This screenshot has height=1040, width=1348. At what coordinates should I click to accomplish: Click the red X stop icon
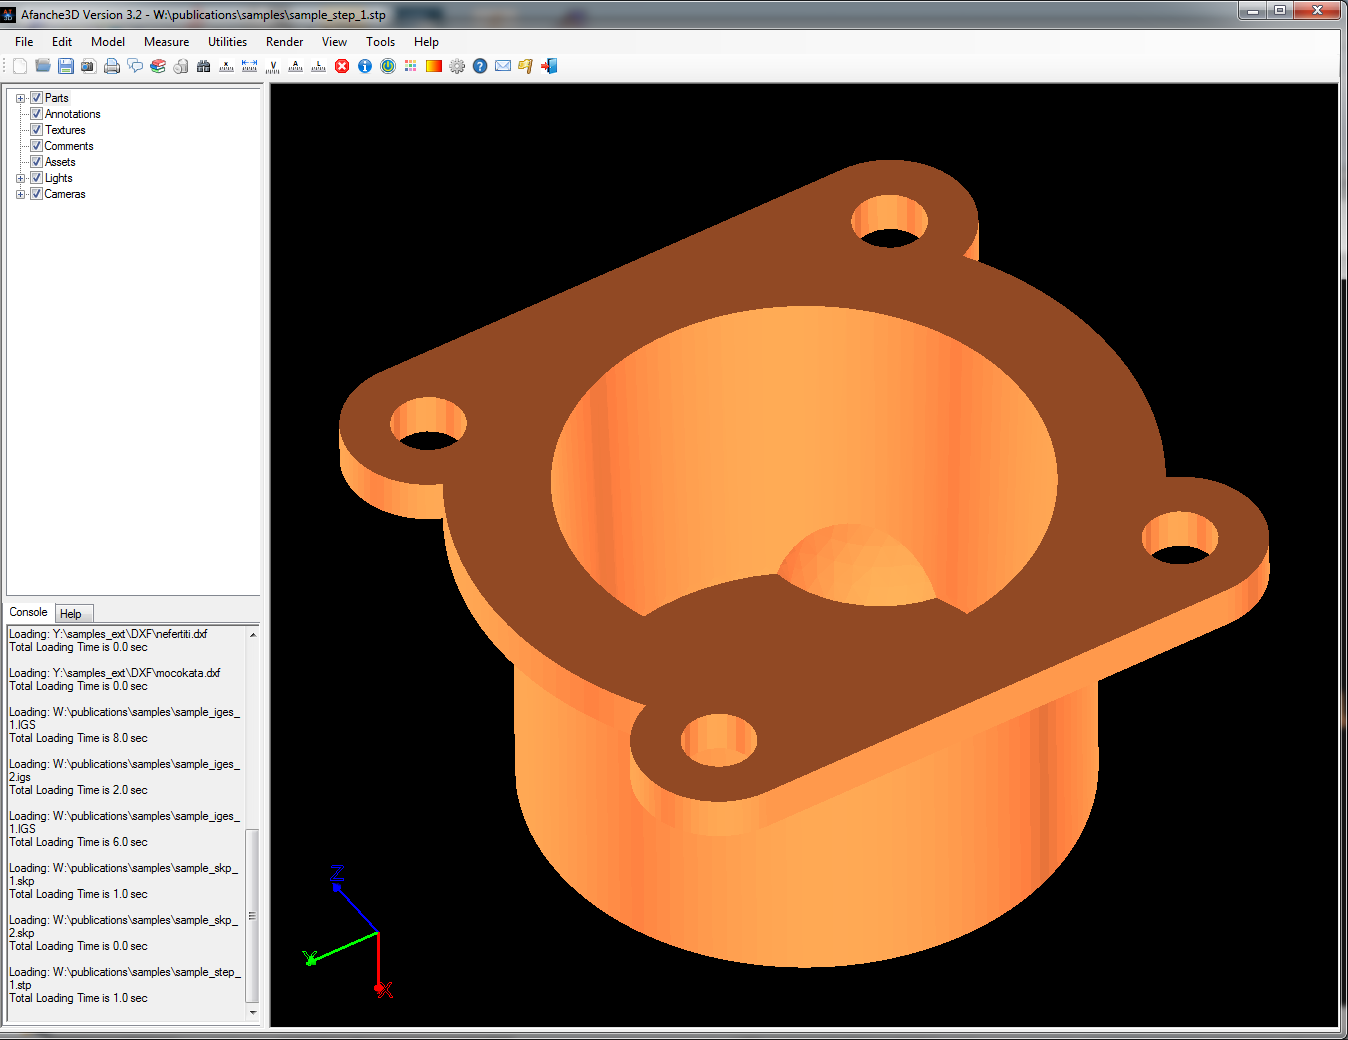pos(342,66)
